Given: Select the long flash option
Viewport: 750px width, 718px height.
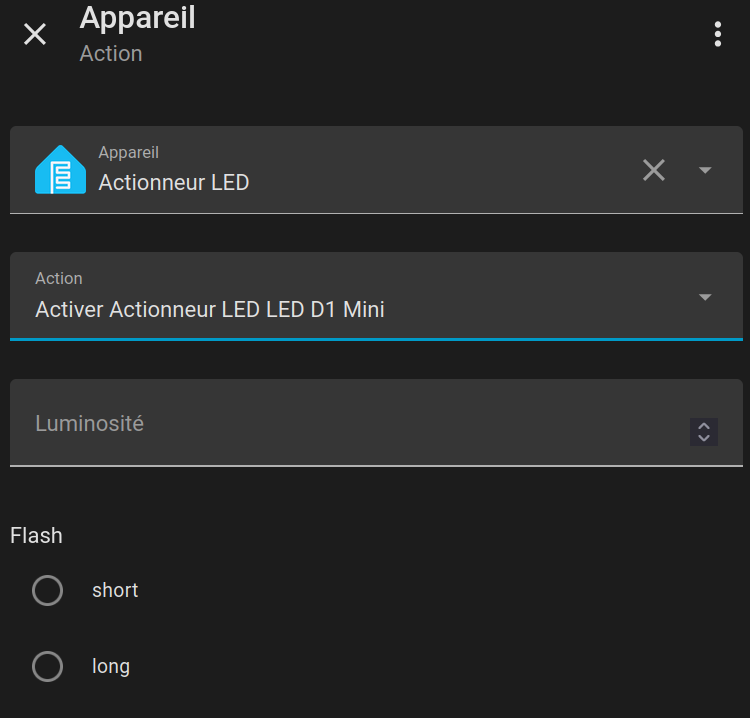Looking at the screenshot, I should 47,666.
